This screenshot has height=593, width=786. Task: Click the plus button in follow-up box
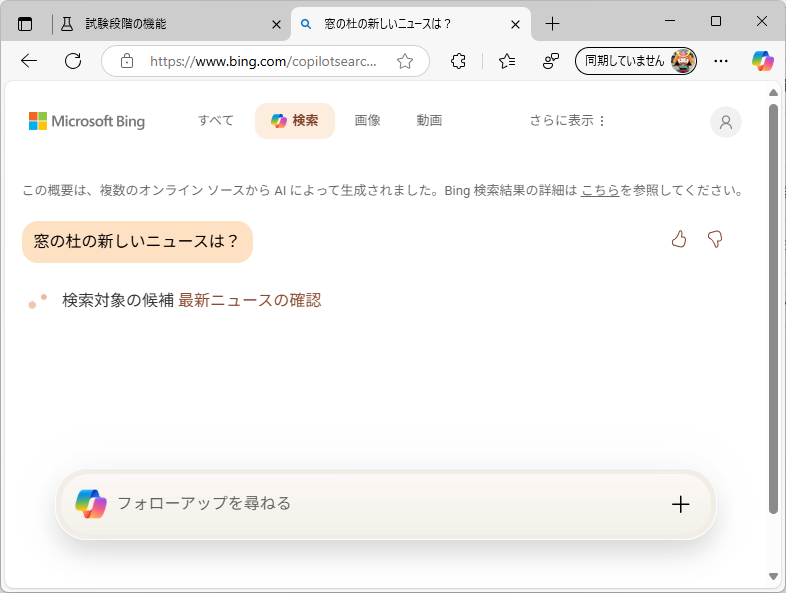[680, 504]
